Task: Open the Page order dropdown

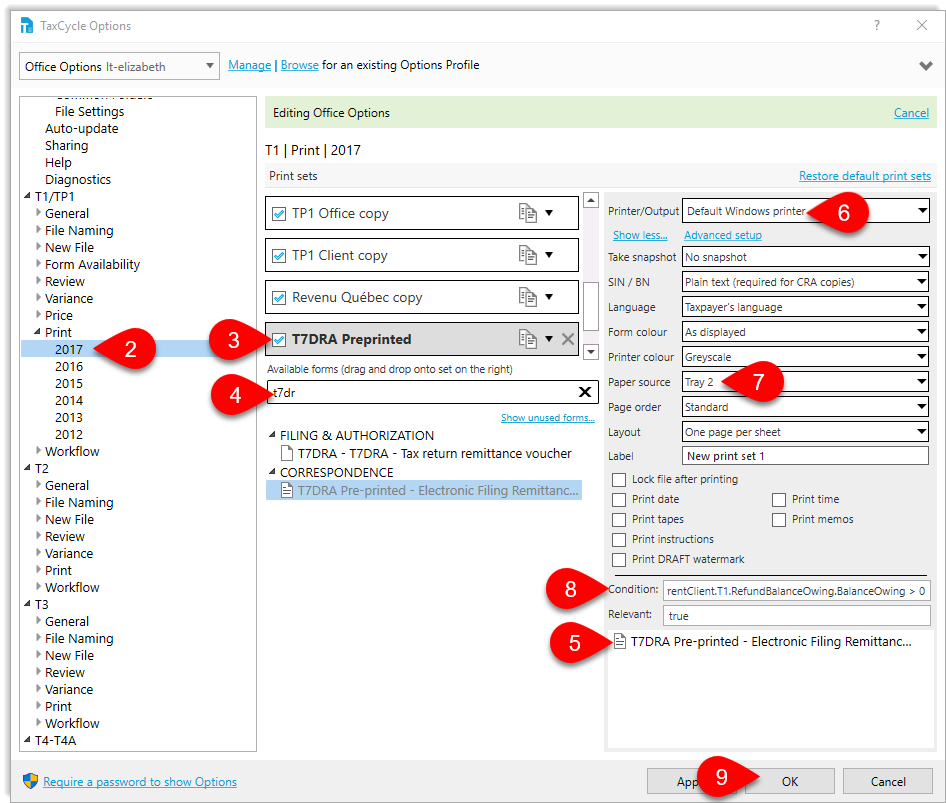Action: [x=805, y=407]
